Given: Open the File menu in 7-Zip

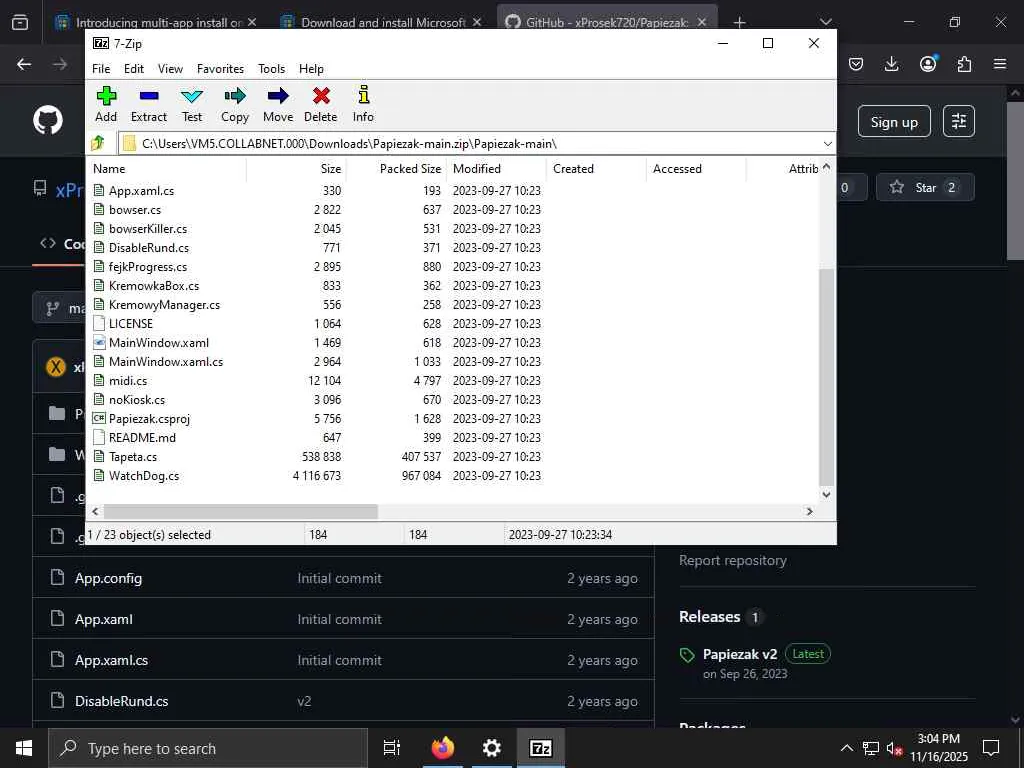Looking at the screenshot, I should coord(101,69).
